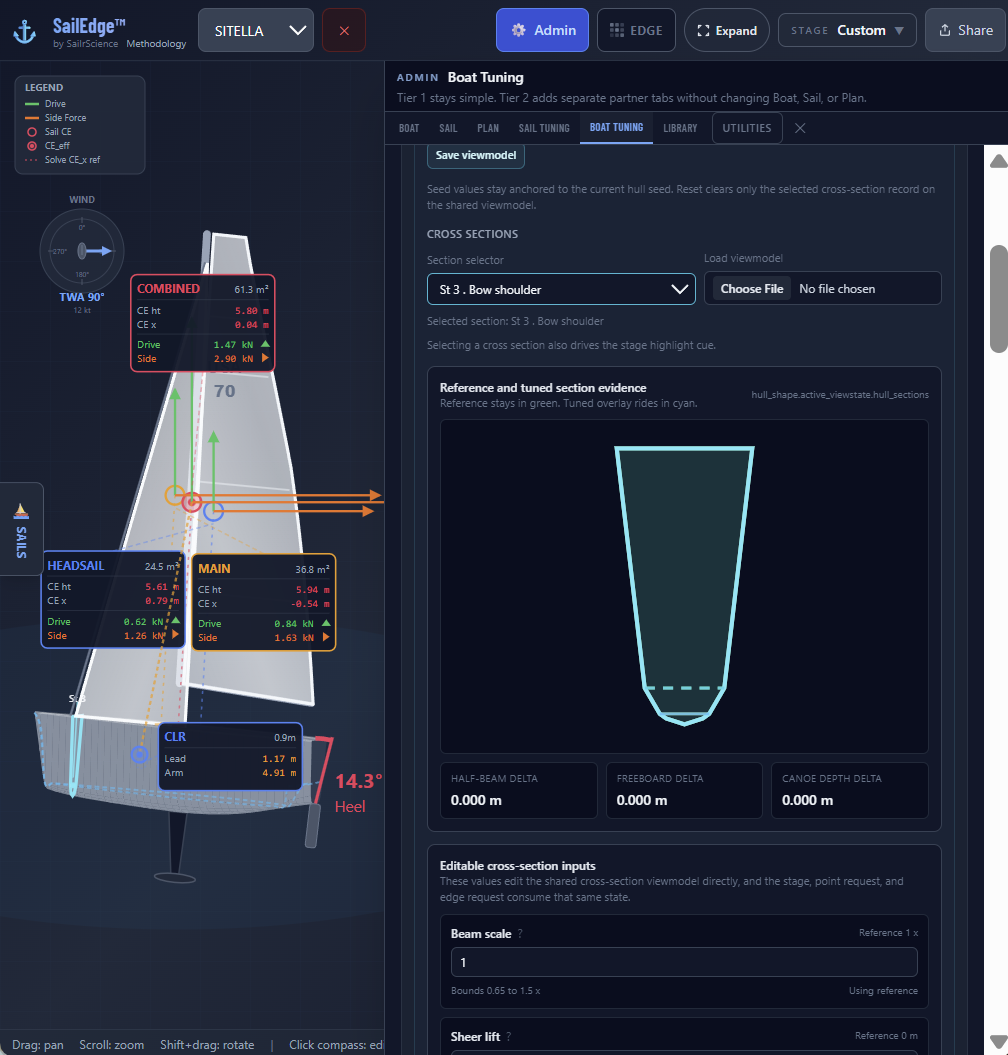Click the 'Reference 1 x' label

point(888,933)
